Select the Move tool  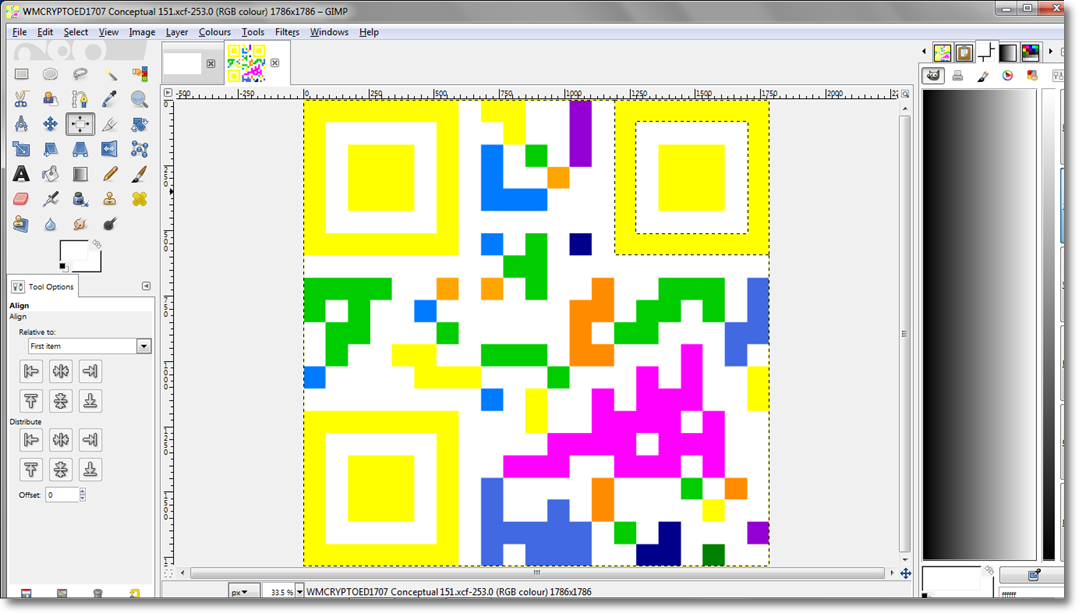click(50, 124)
